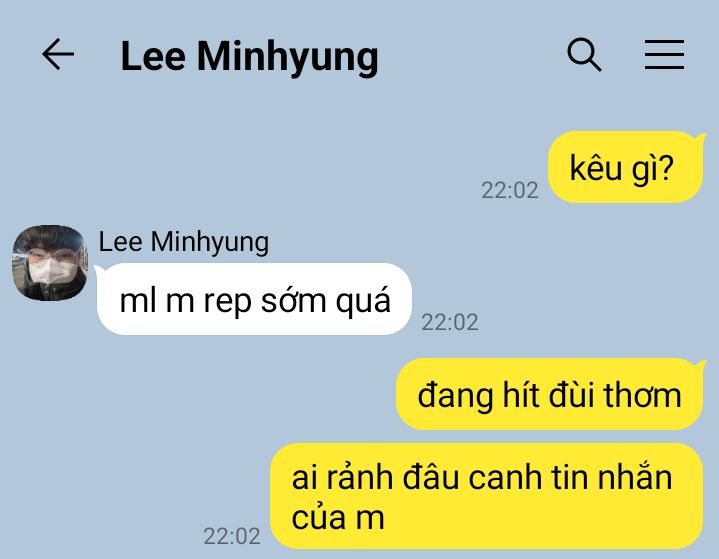Open the hamburger menu icon

point(664,55)
